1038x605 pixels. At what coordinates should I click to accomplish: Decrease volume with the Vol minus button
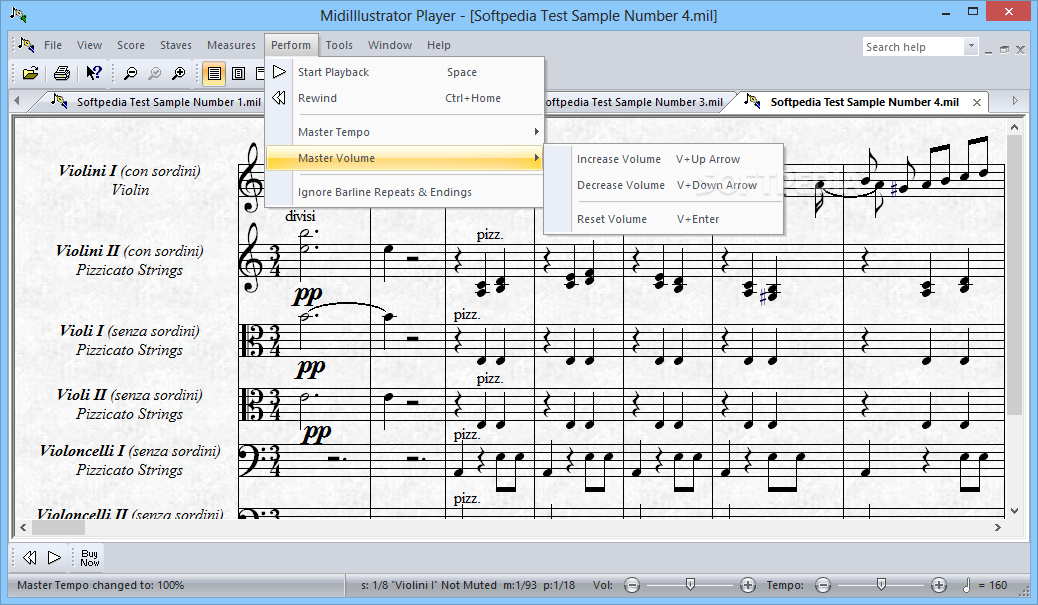click(632, 585)
